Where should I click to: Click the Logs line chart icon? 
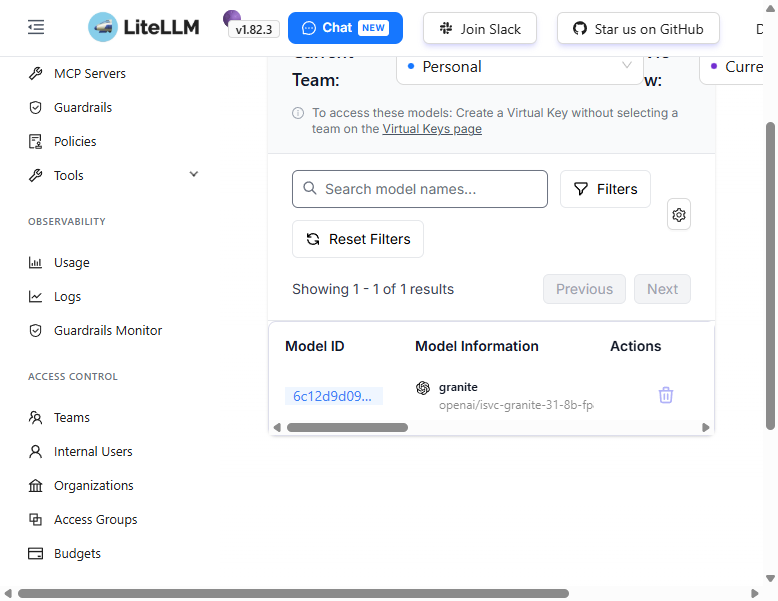coord(35,296)
